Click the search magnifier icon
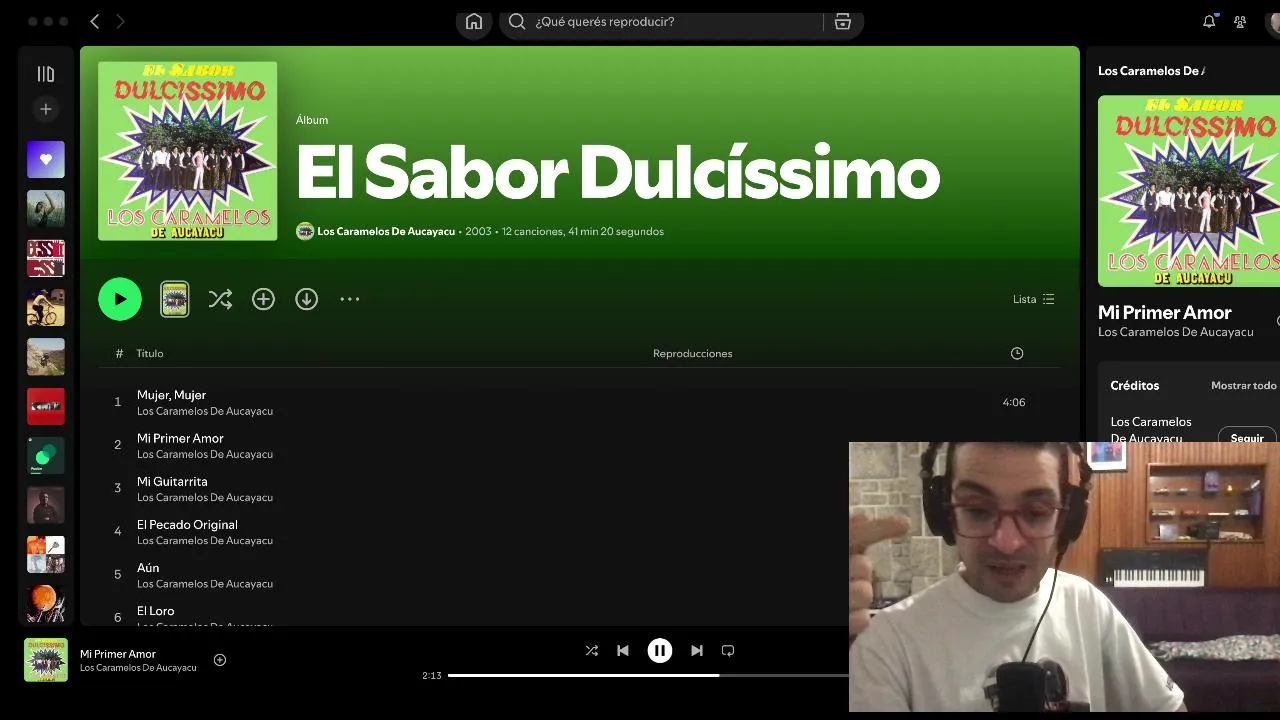 click(517, 21)
